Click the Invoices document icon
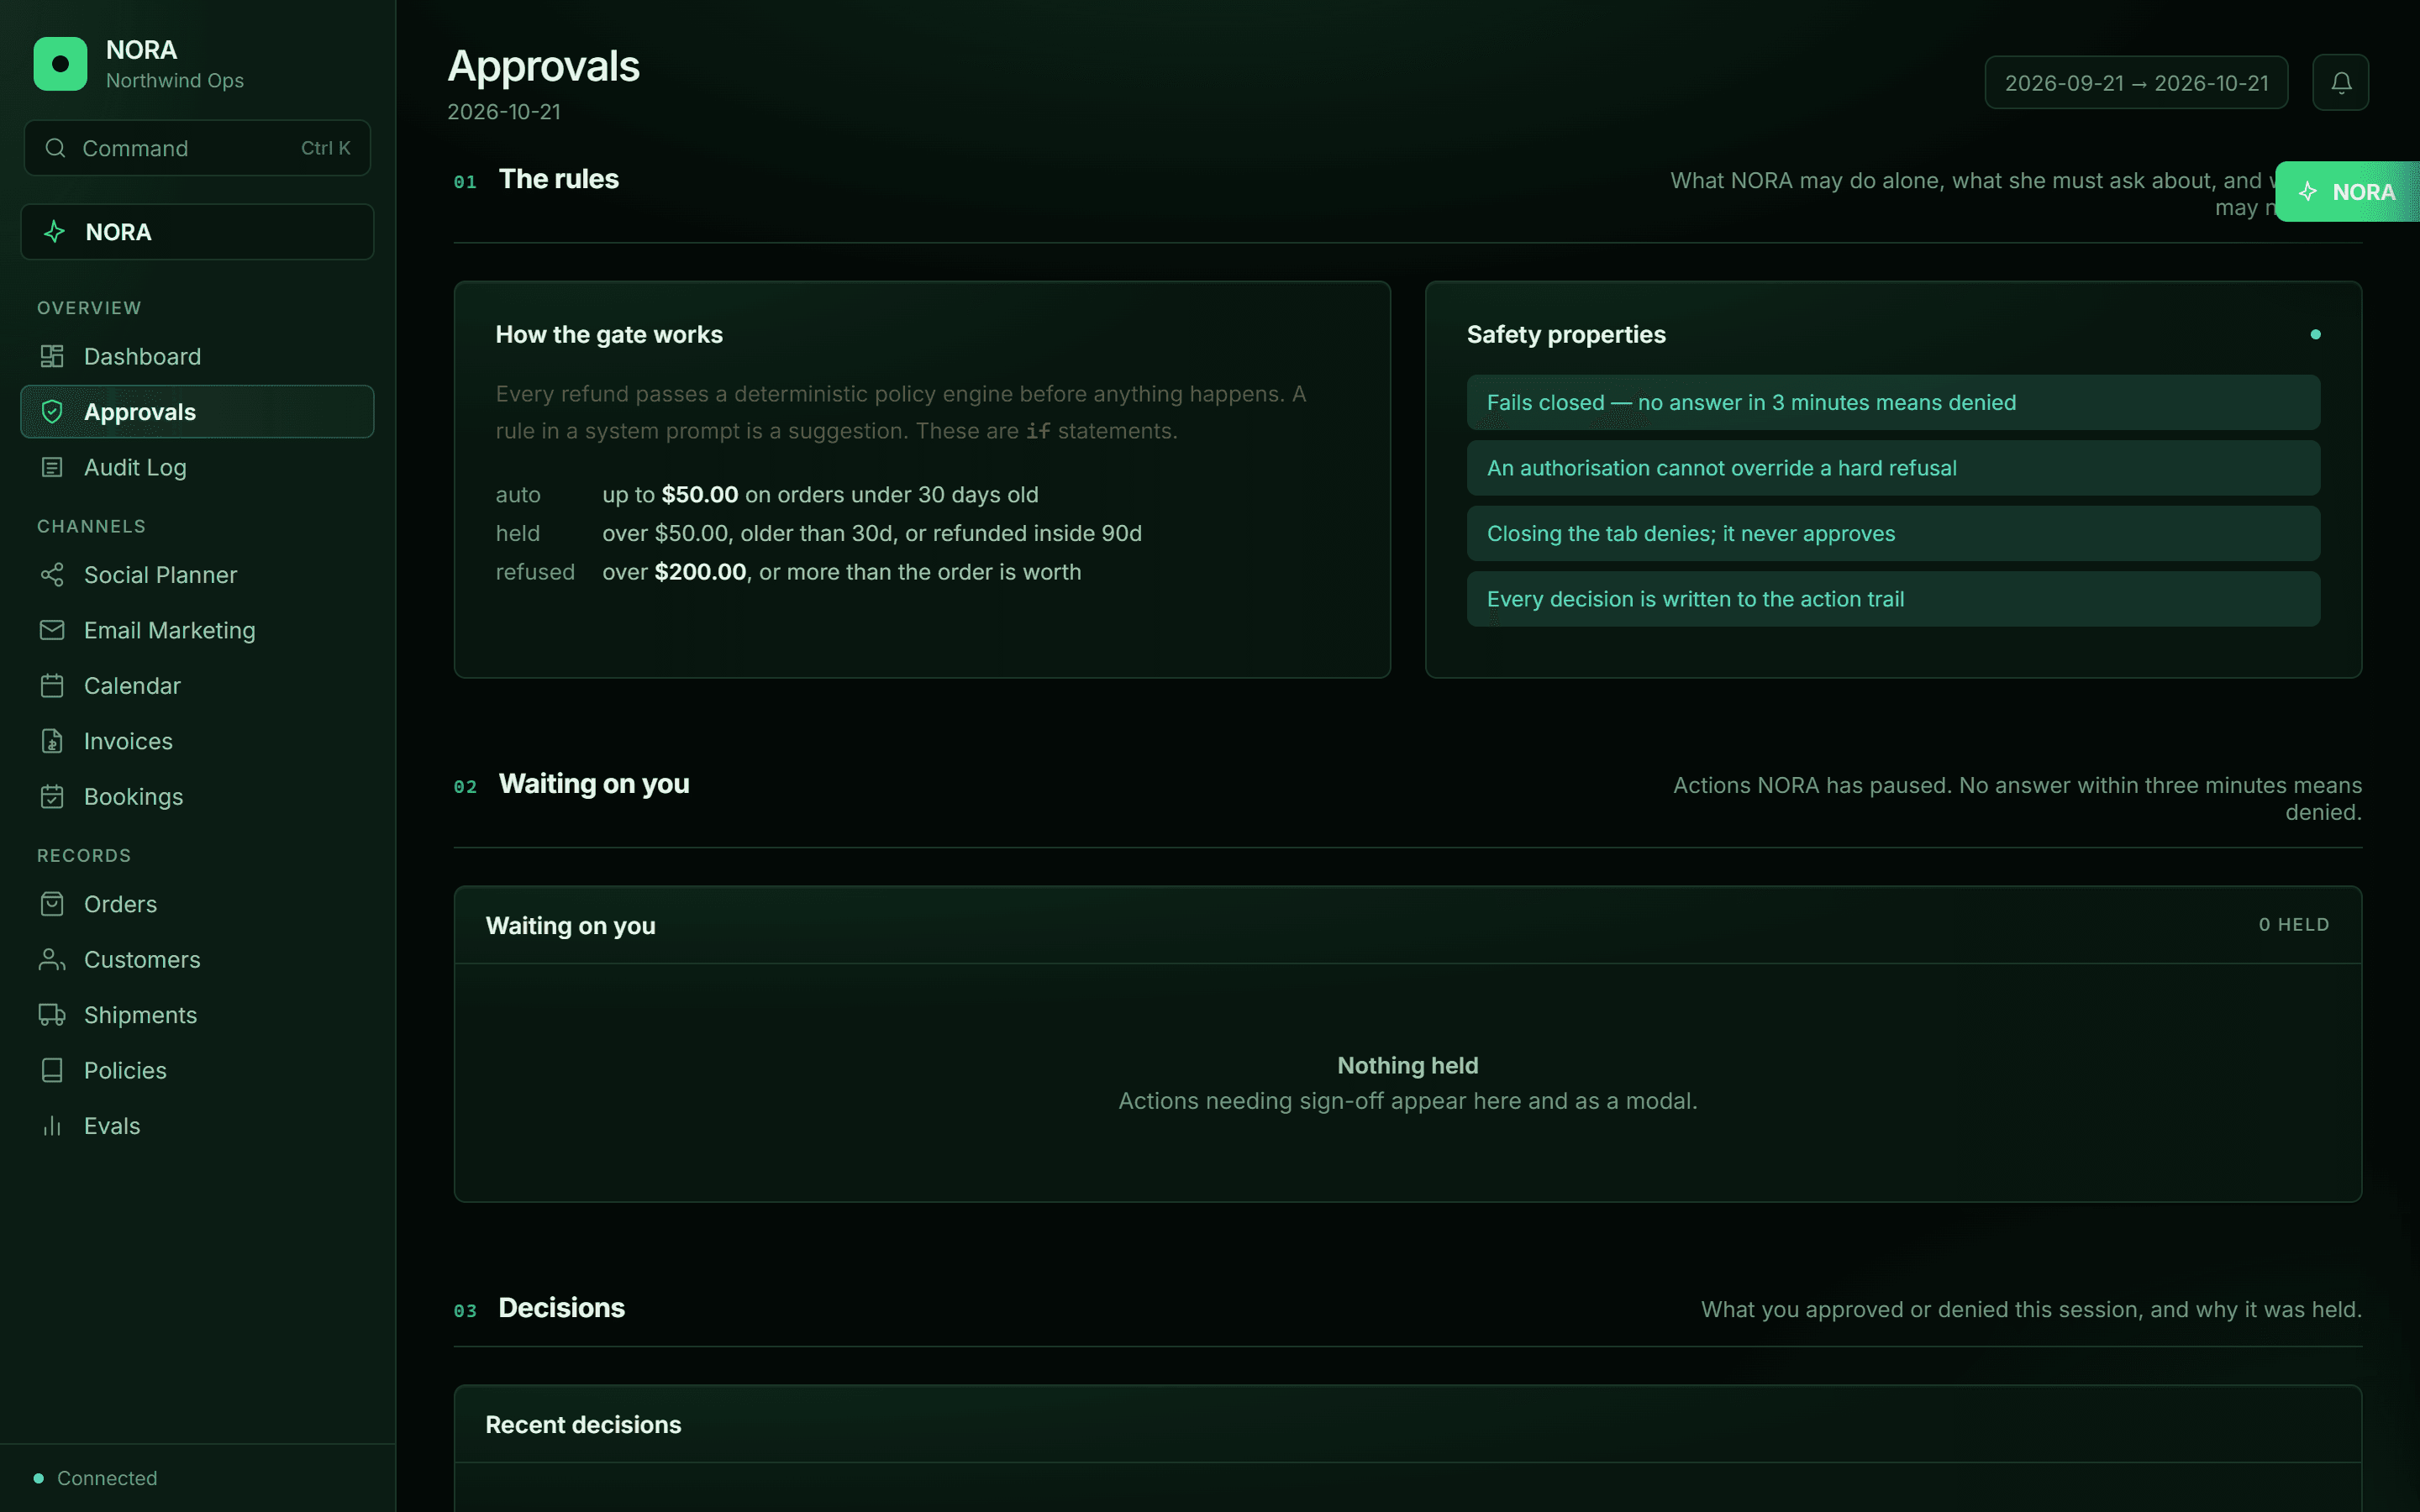 pyautogui.click(x=52, y=741)
